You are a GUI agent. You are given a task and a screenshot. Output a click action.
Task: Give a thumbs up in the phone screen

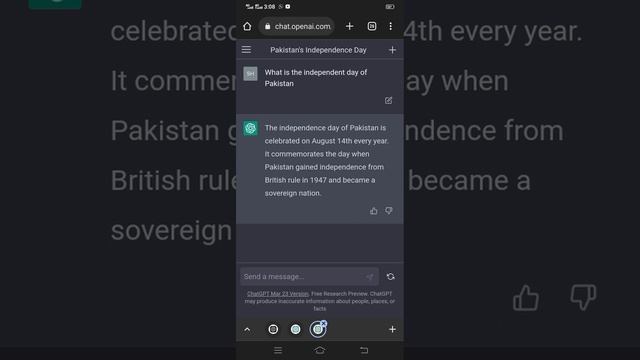pyautogui.click(x=373, y=211)
